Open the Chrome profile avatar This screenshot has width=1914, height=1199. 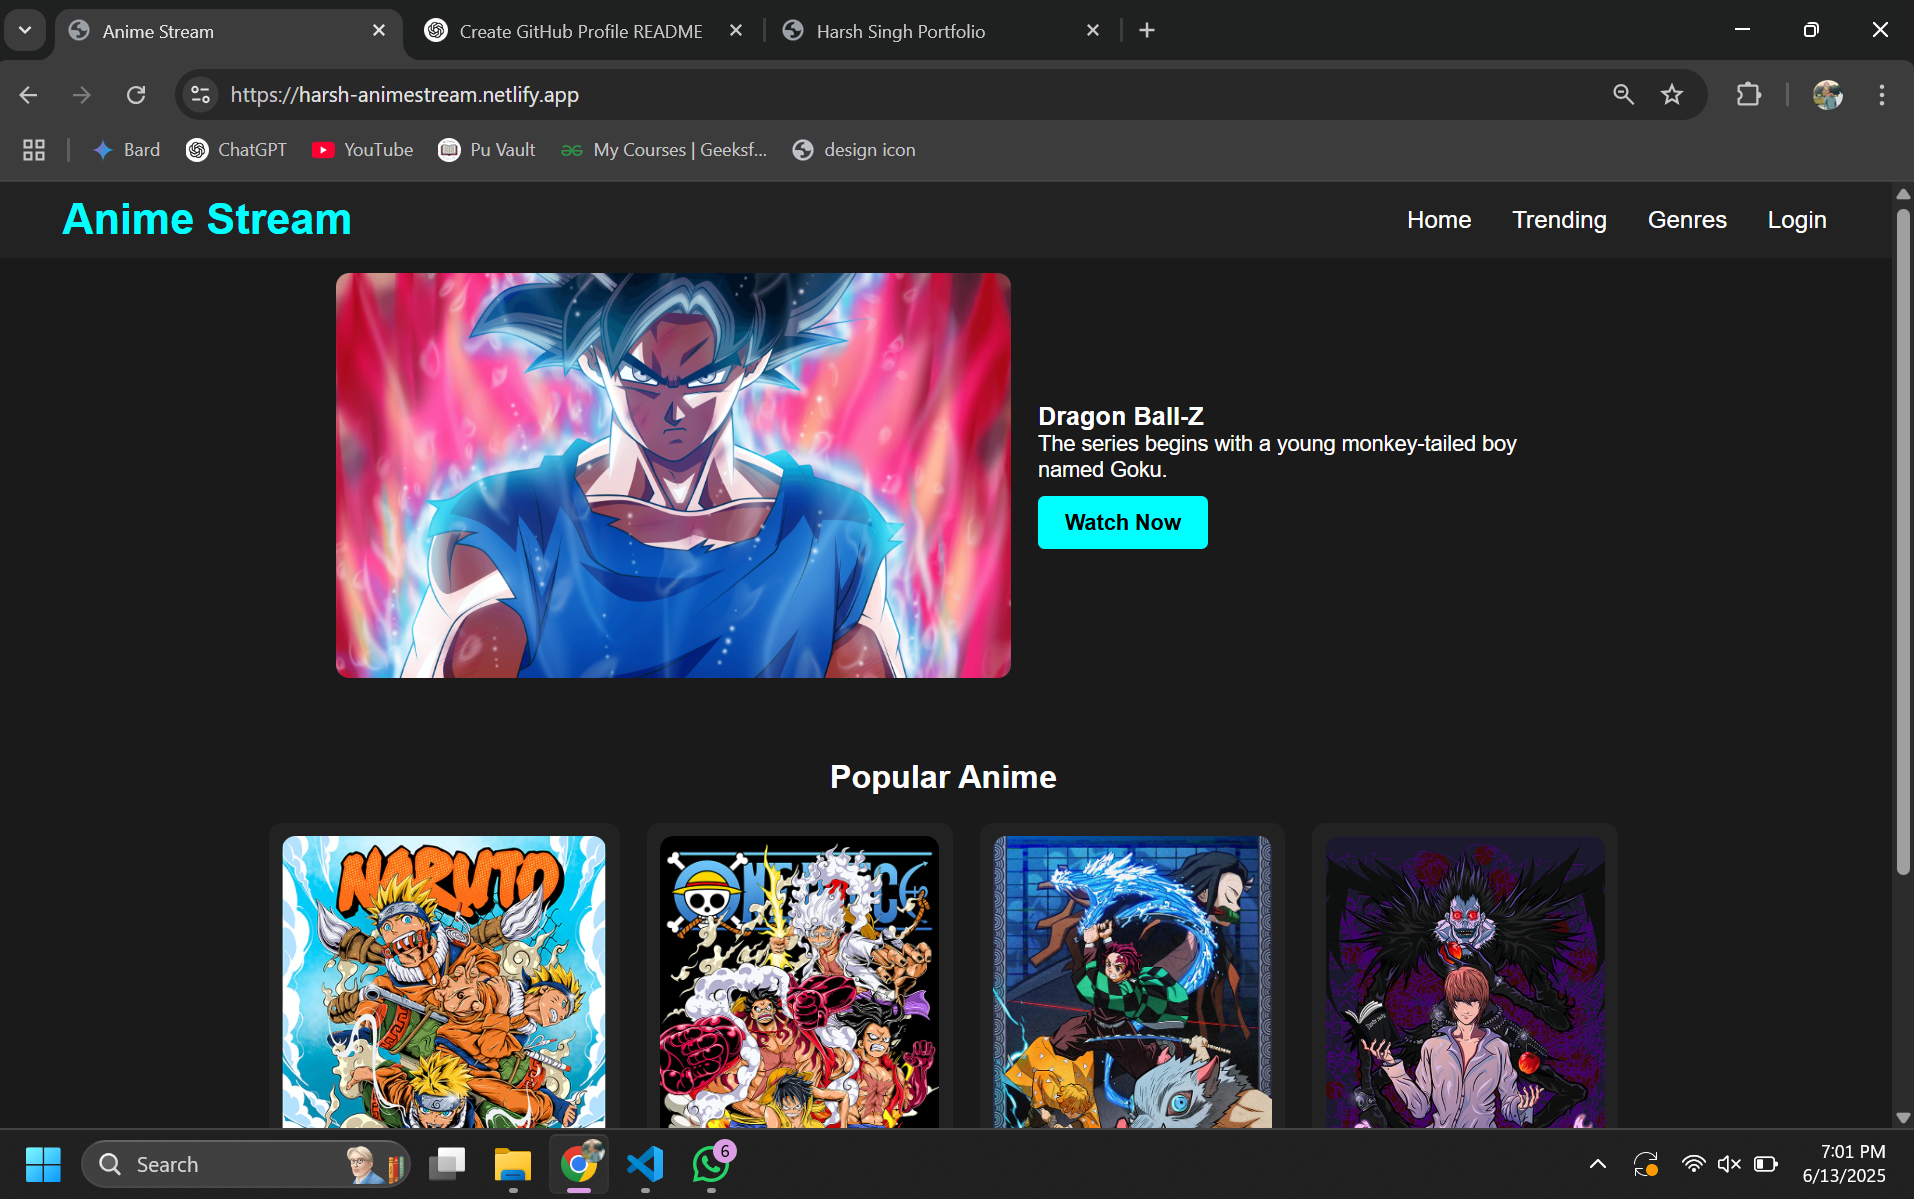(x=1828, y=95)
